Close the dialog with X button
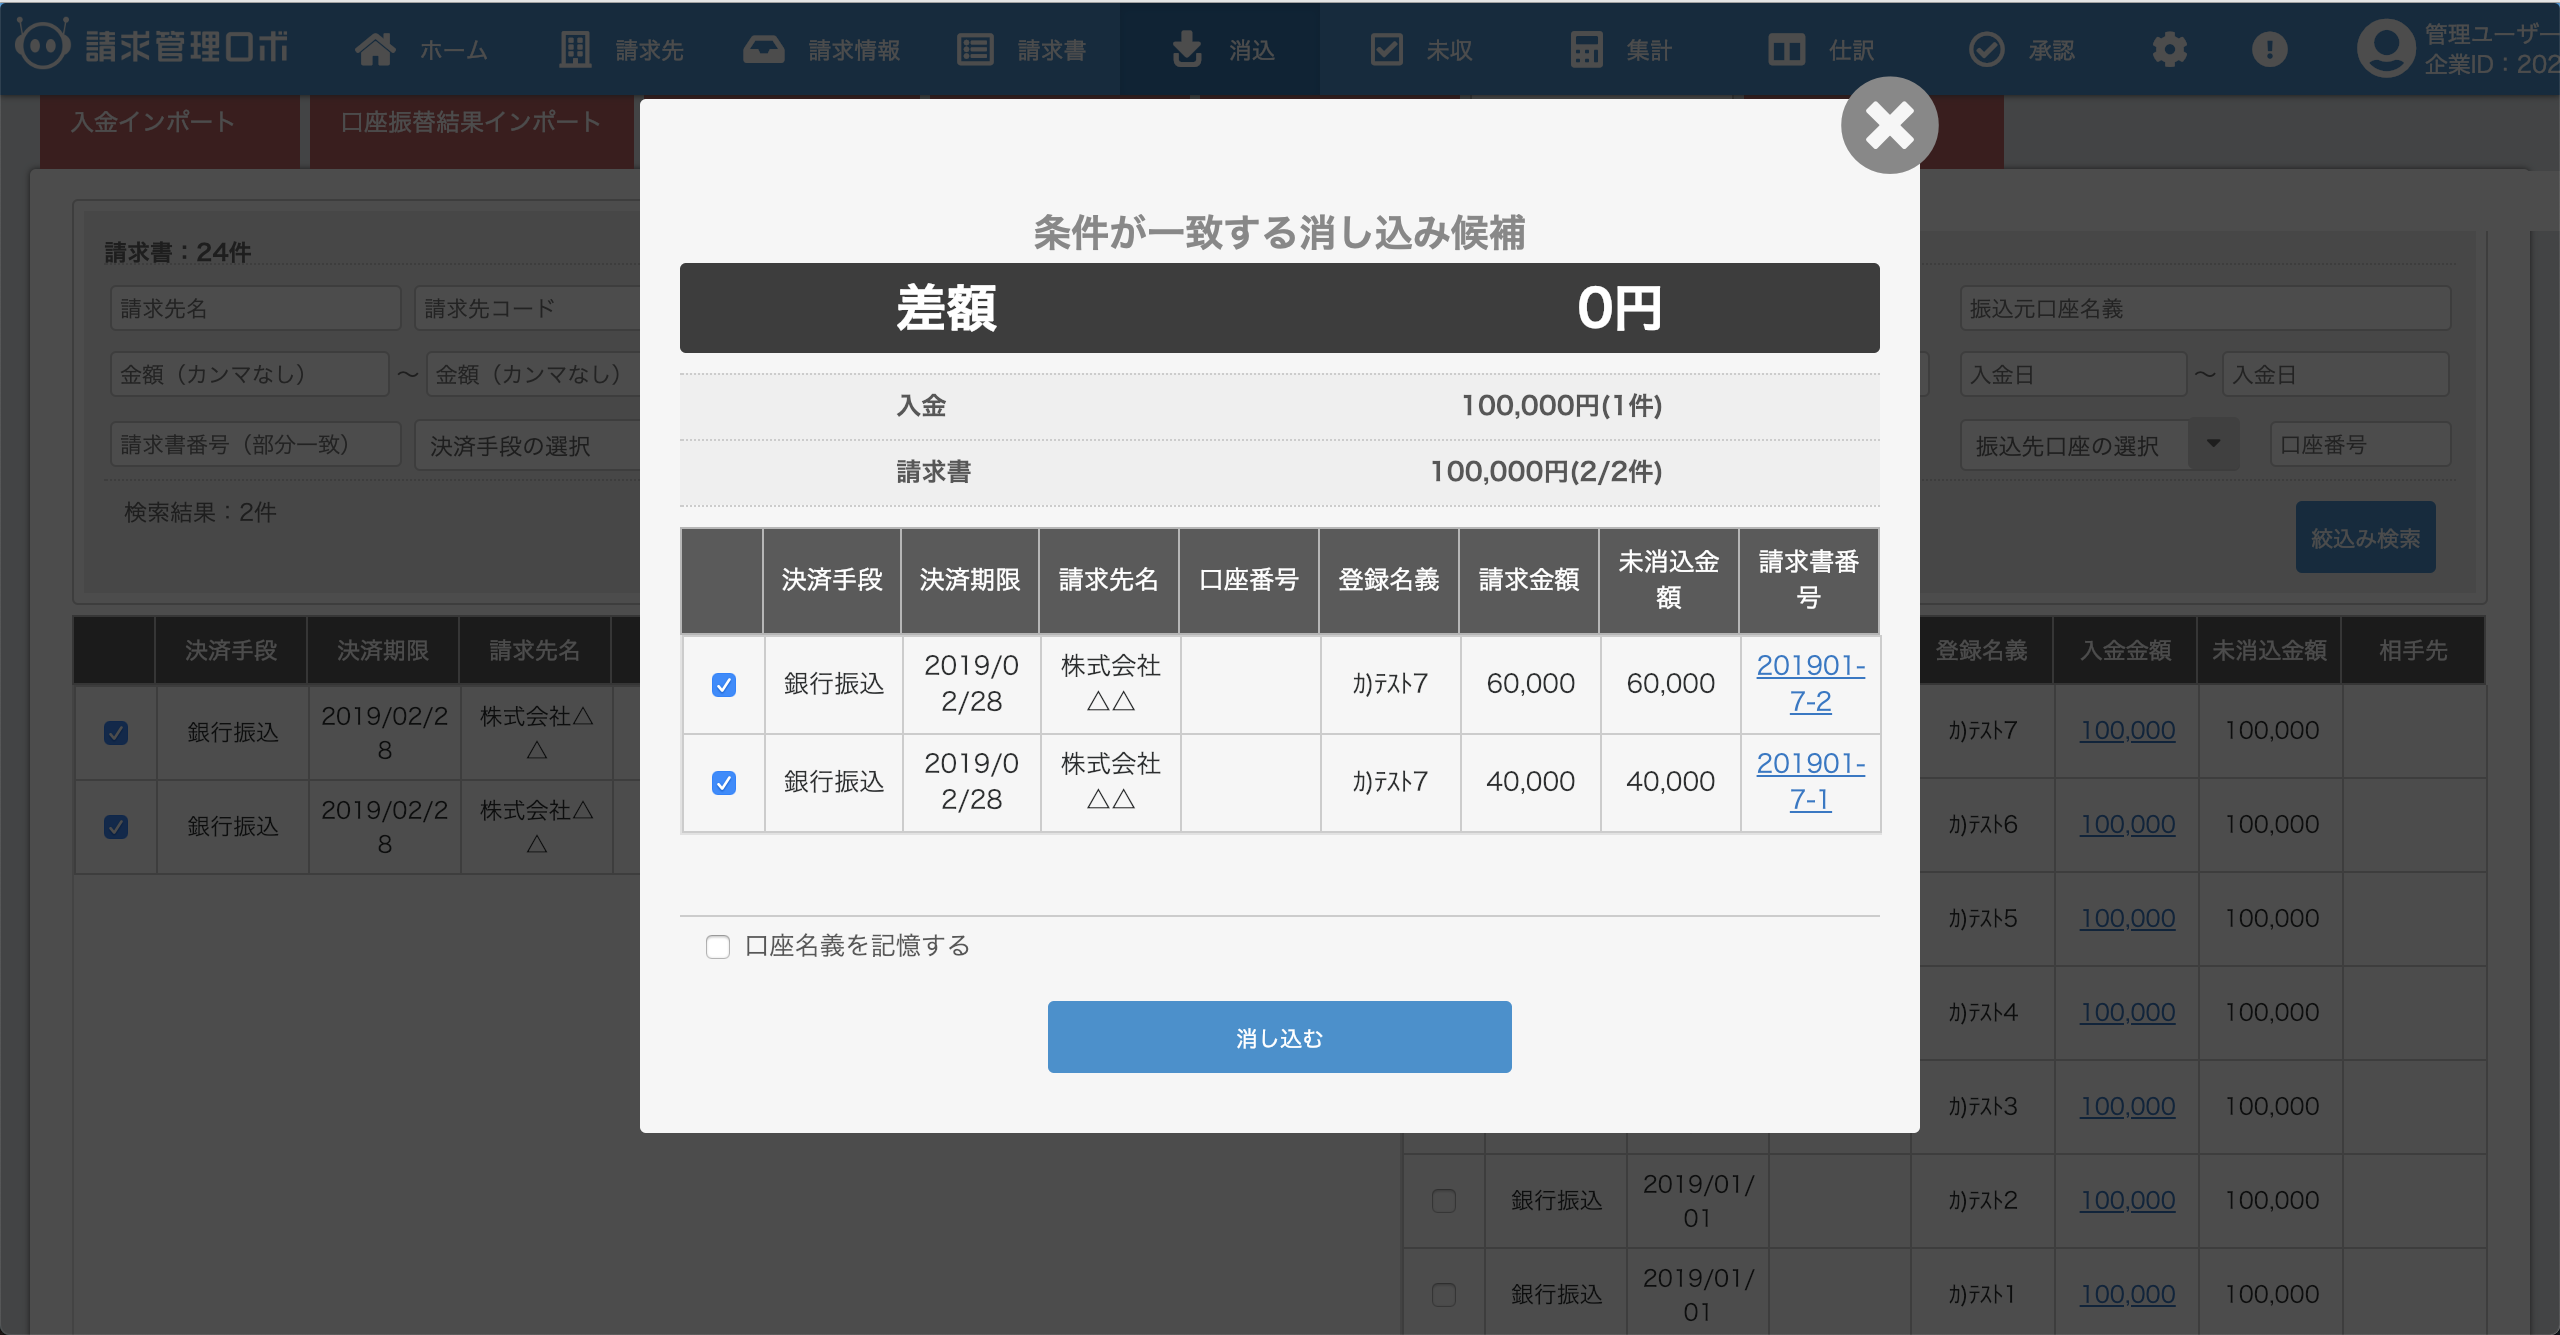Image resolution: width=2560 pixels, height=1335 pixels. (x=1889, y=126)
